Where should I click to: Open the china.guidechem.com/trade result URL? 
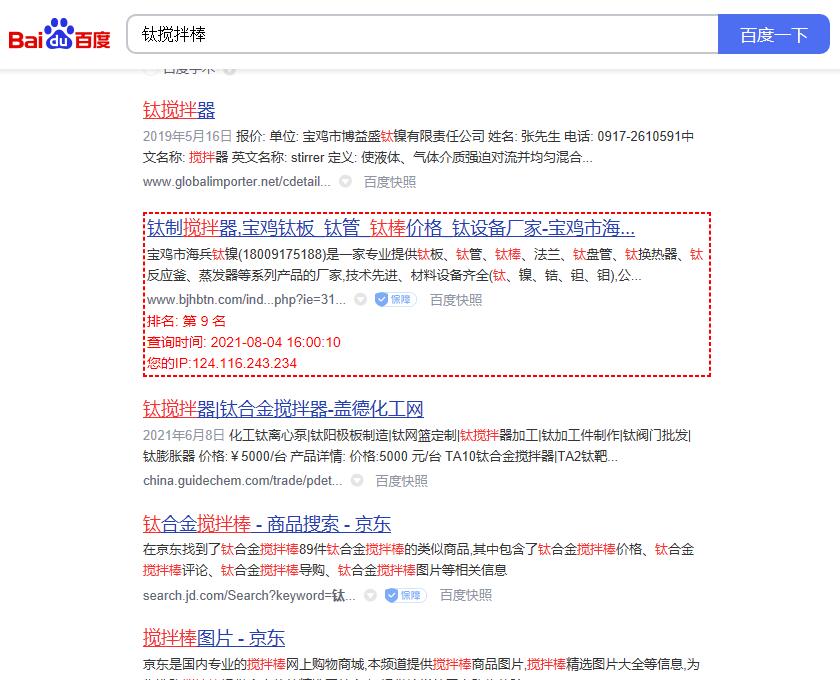(x=243, y=481)
